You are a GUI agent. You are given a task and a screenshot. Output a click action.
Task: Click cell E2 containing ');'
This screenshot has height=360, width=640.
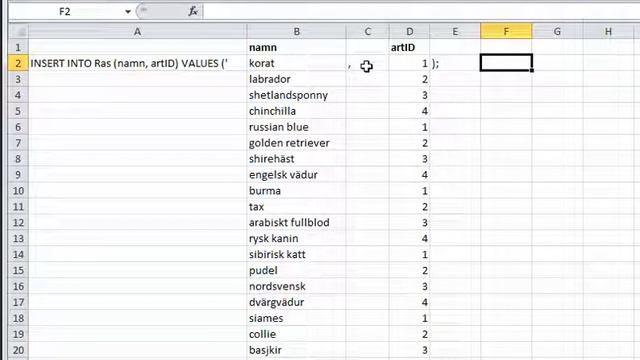click(455, 63)
